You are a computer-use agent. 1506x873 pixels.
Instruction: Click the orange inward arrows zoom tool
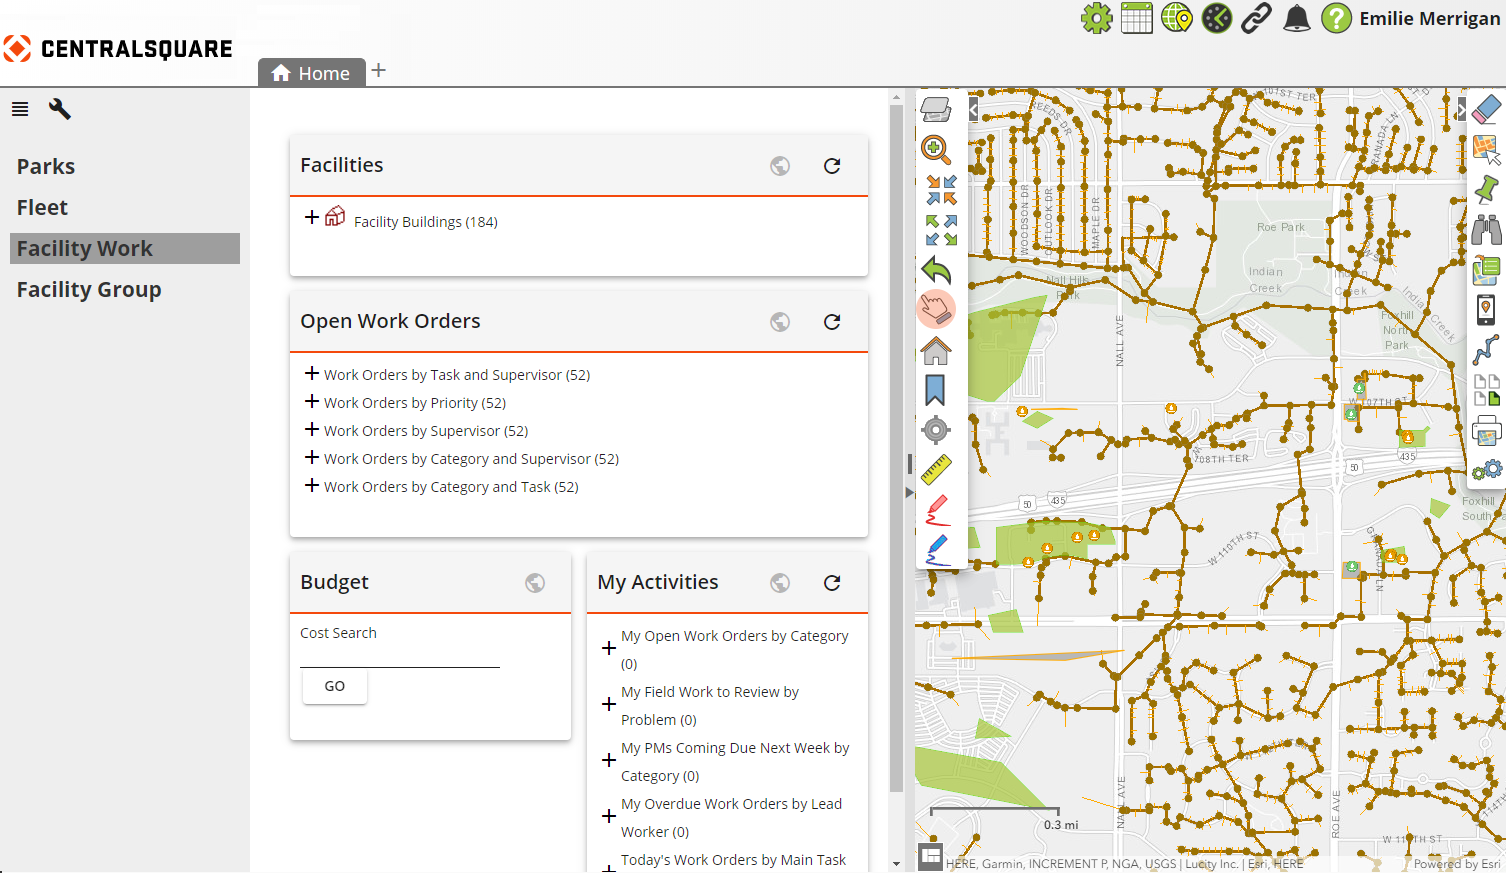941,190
